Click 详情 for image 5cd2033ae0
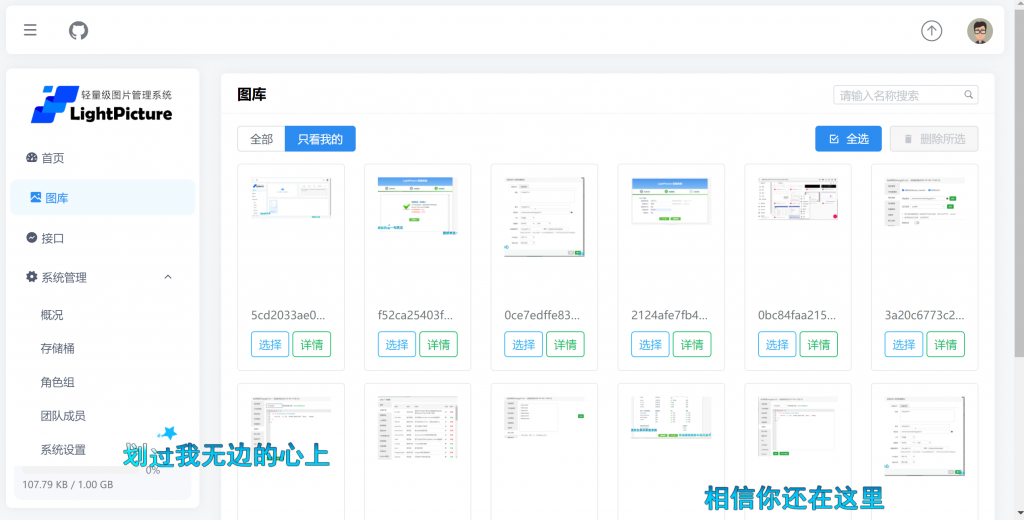1024x520 pixels. coord(312,344)
